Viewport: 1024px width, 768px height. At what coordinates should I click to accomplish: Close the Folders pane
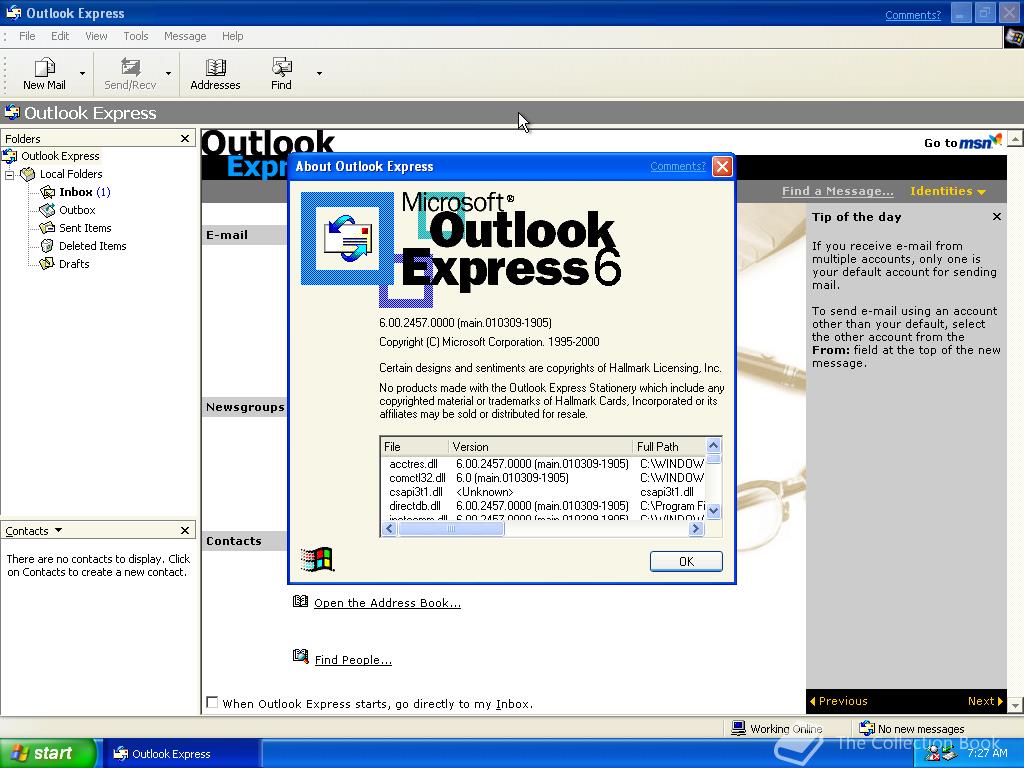click(185, 138)
